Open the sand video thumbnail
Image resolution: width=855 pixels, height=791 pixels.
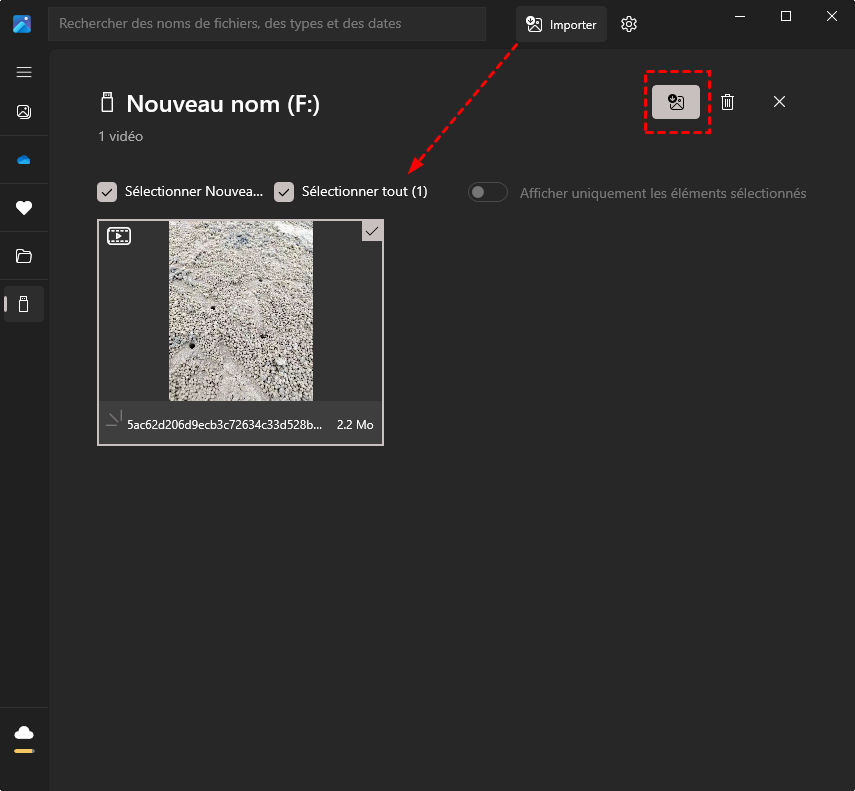[x=240, y=312]
